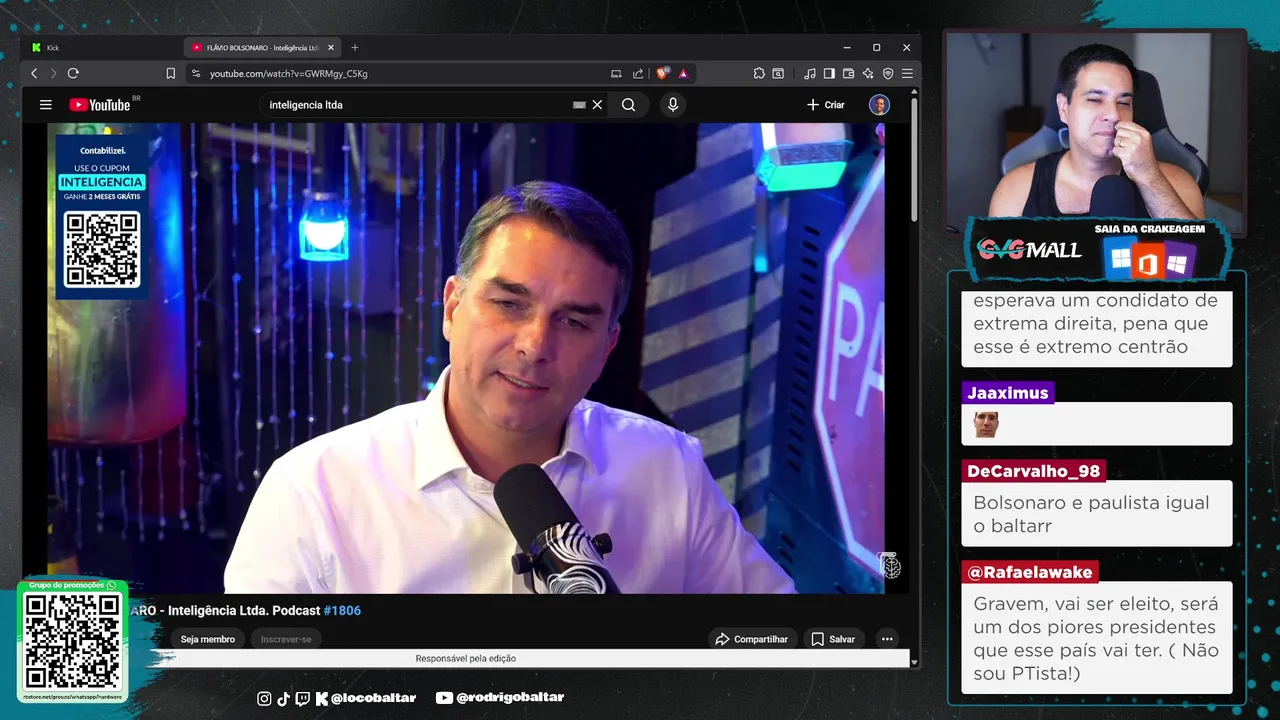Open the Brave Wallet icon
The height and width of the screenshot is (720, 1280).
pyautogui.click(x=849, y=73)
